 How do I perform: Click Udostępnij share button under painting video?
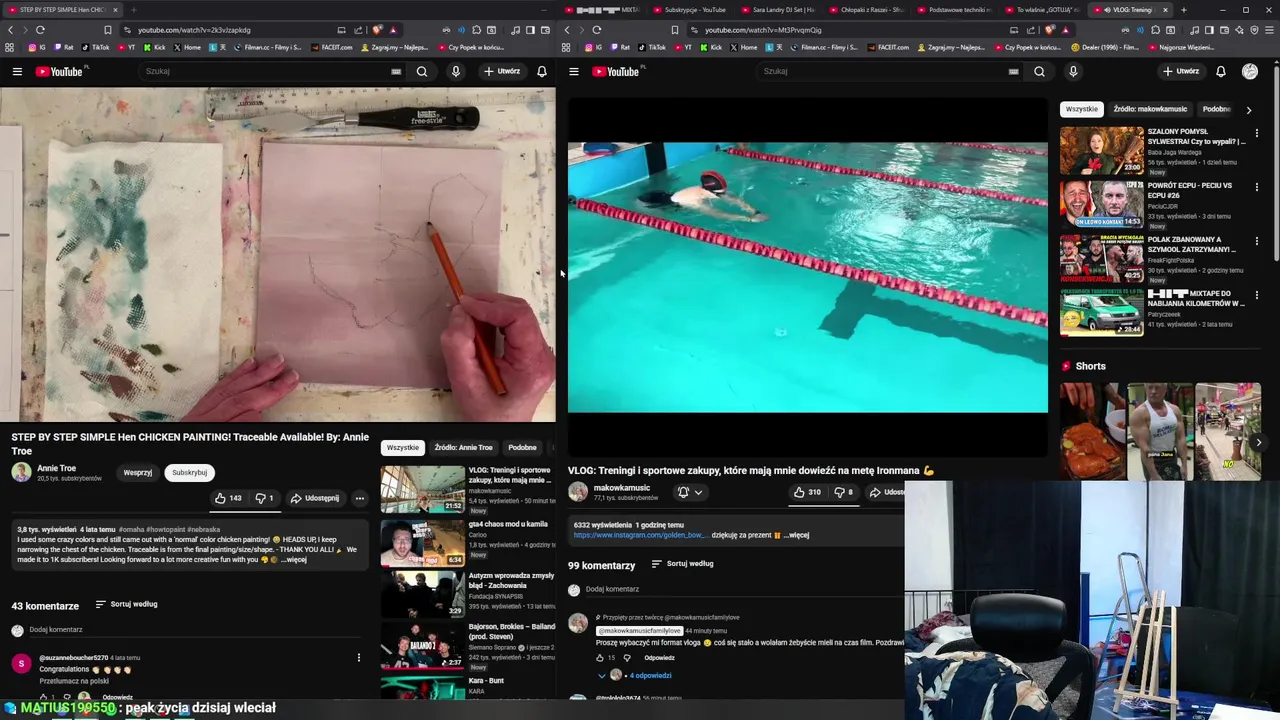pos(315,498)
